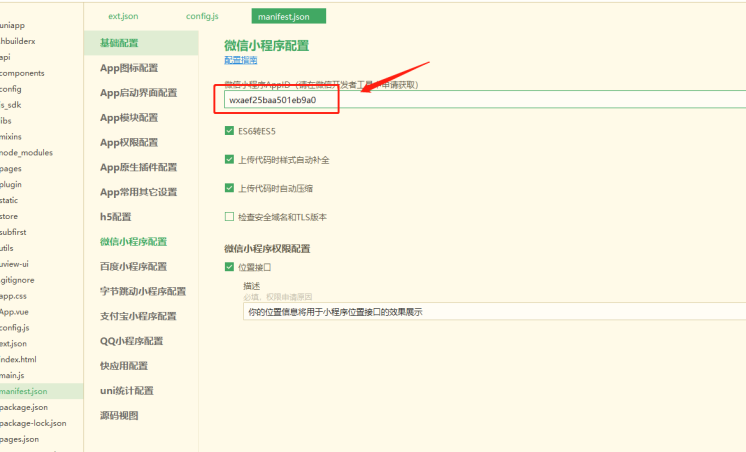Open 支付宝小程序配置 section
This screenshot has width=746, height=452.
point(138,316)
